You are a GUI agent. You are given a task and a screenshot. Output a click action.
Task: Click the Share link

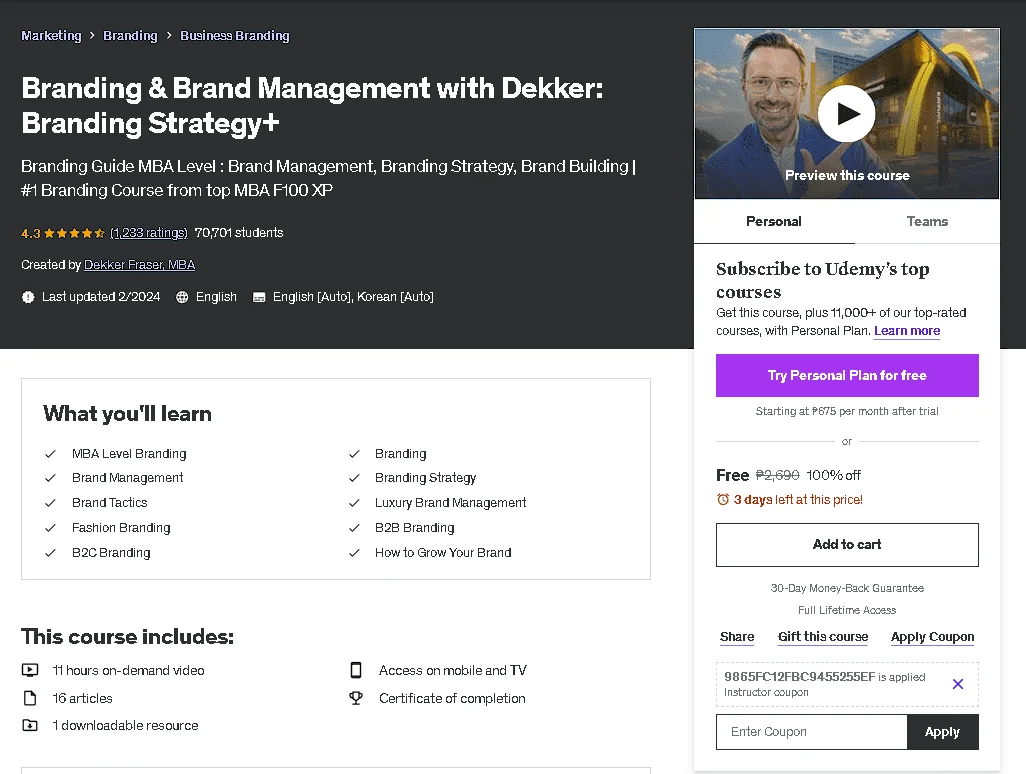(737, 637)
